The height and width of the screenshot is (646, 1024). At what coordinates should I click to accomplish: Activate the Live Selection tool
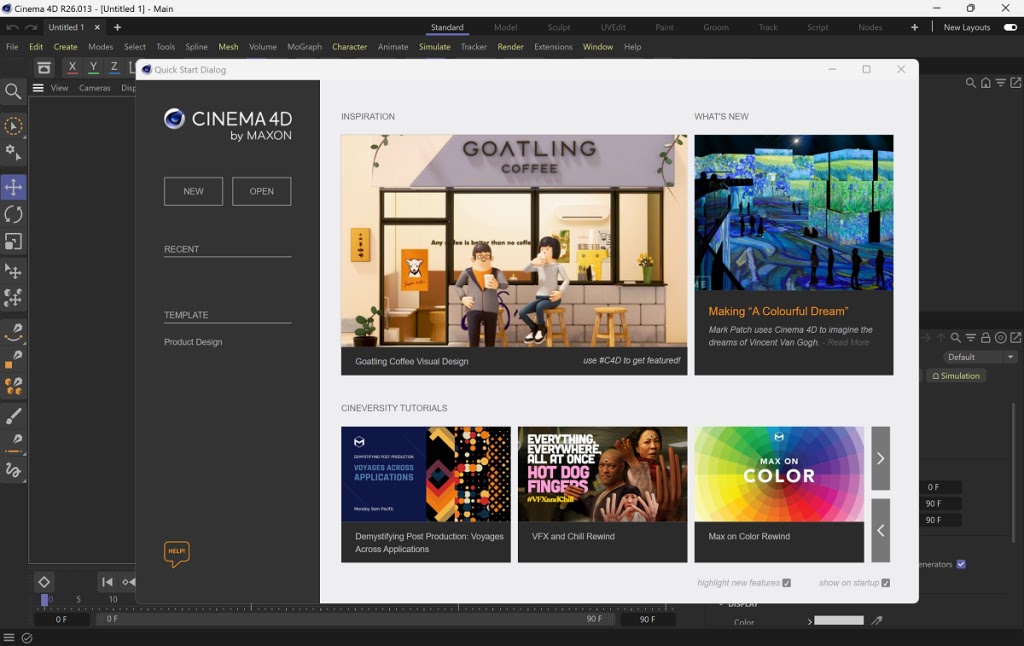tap(13, 126)
